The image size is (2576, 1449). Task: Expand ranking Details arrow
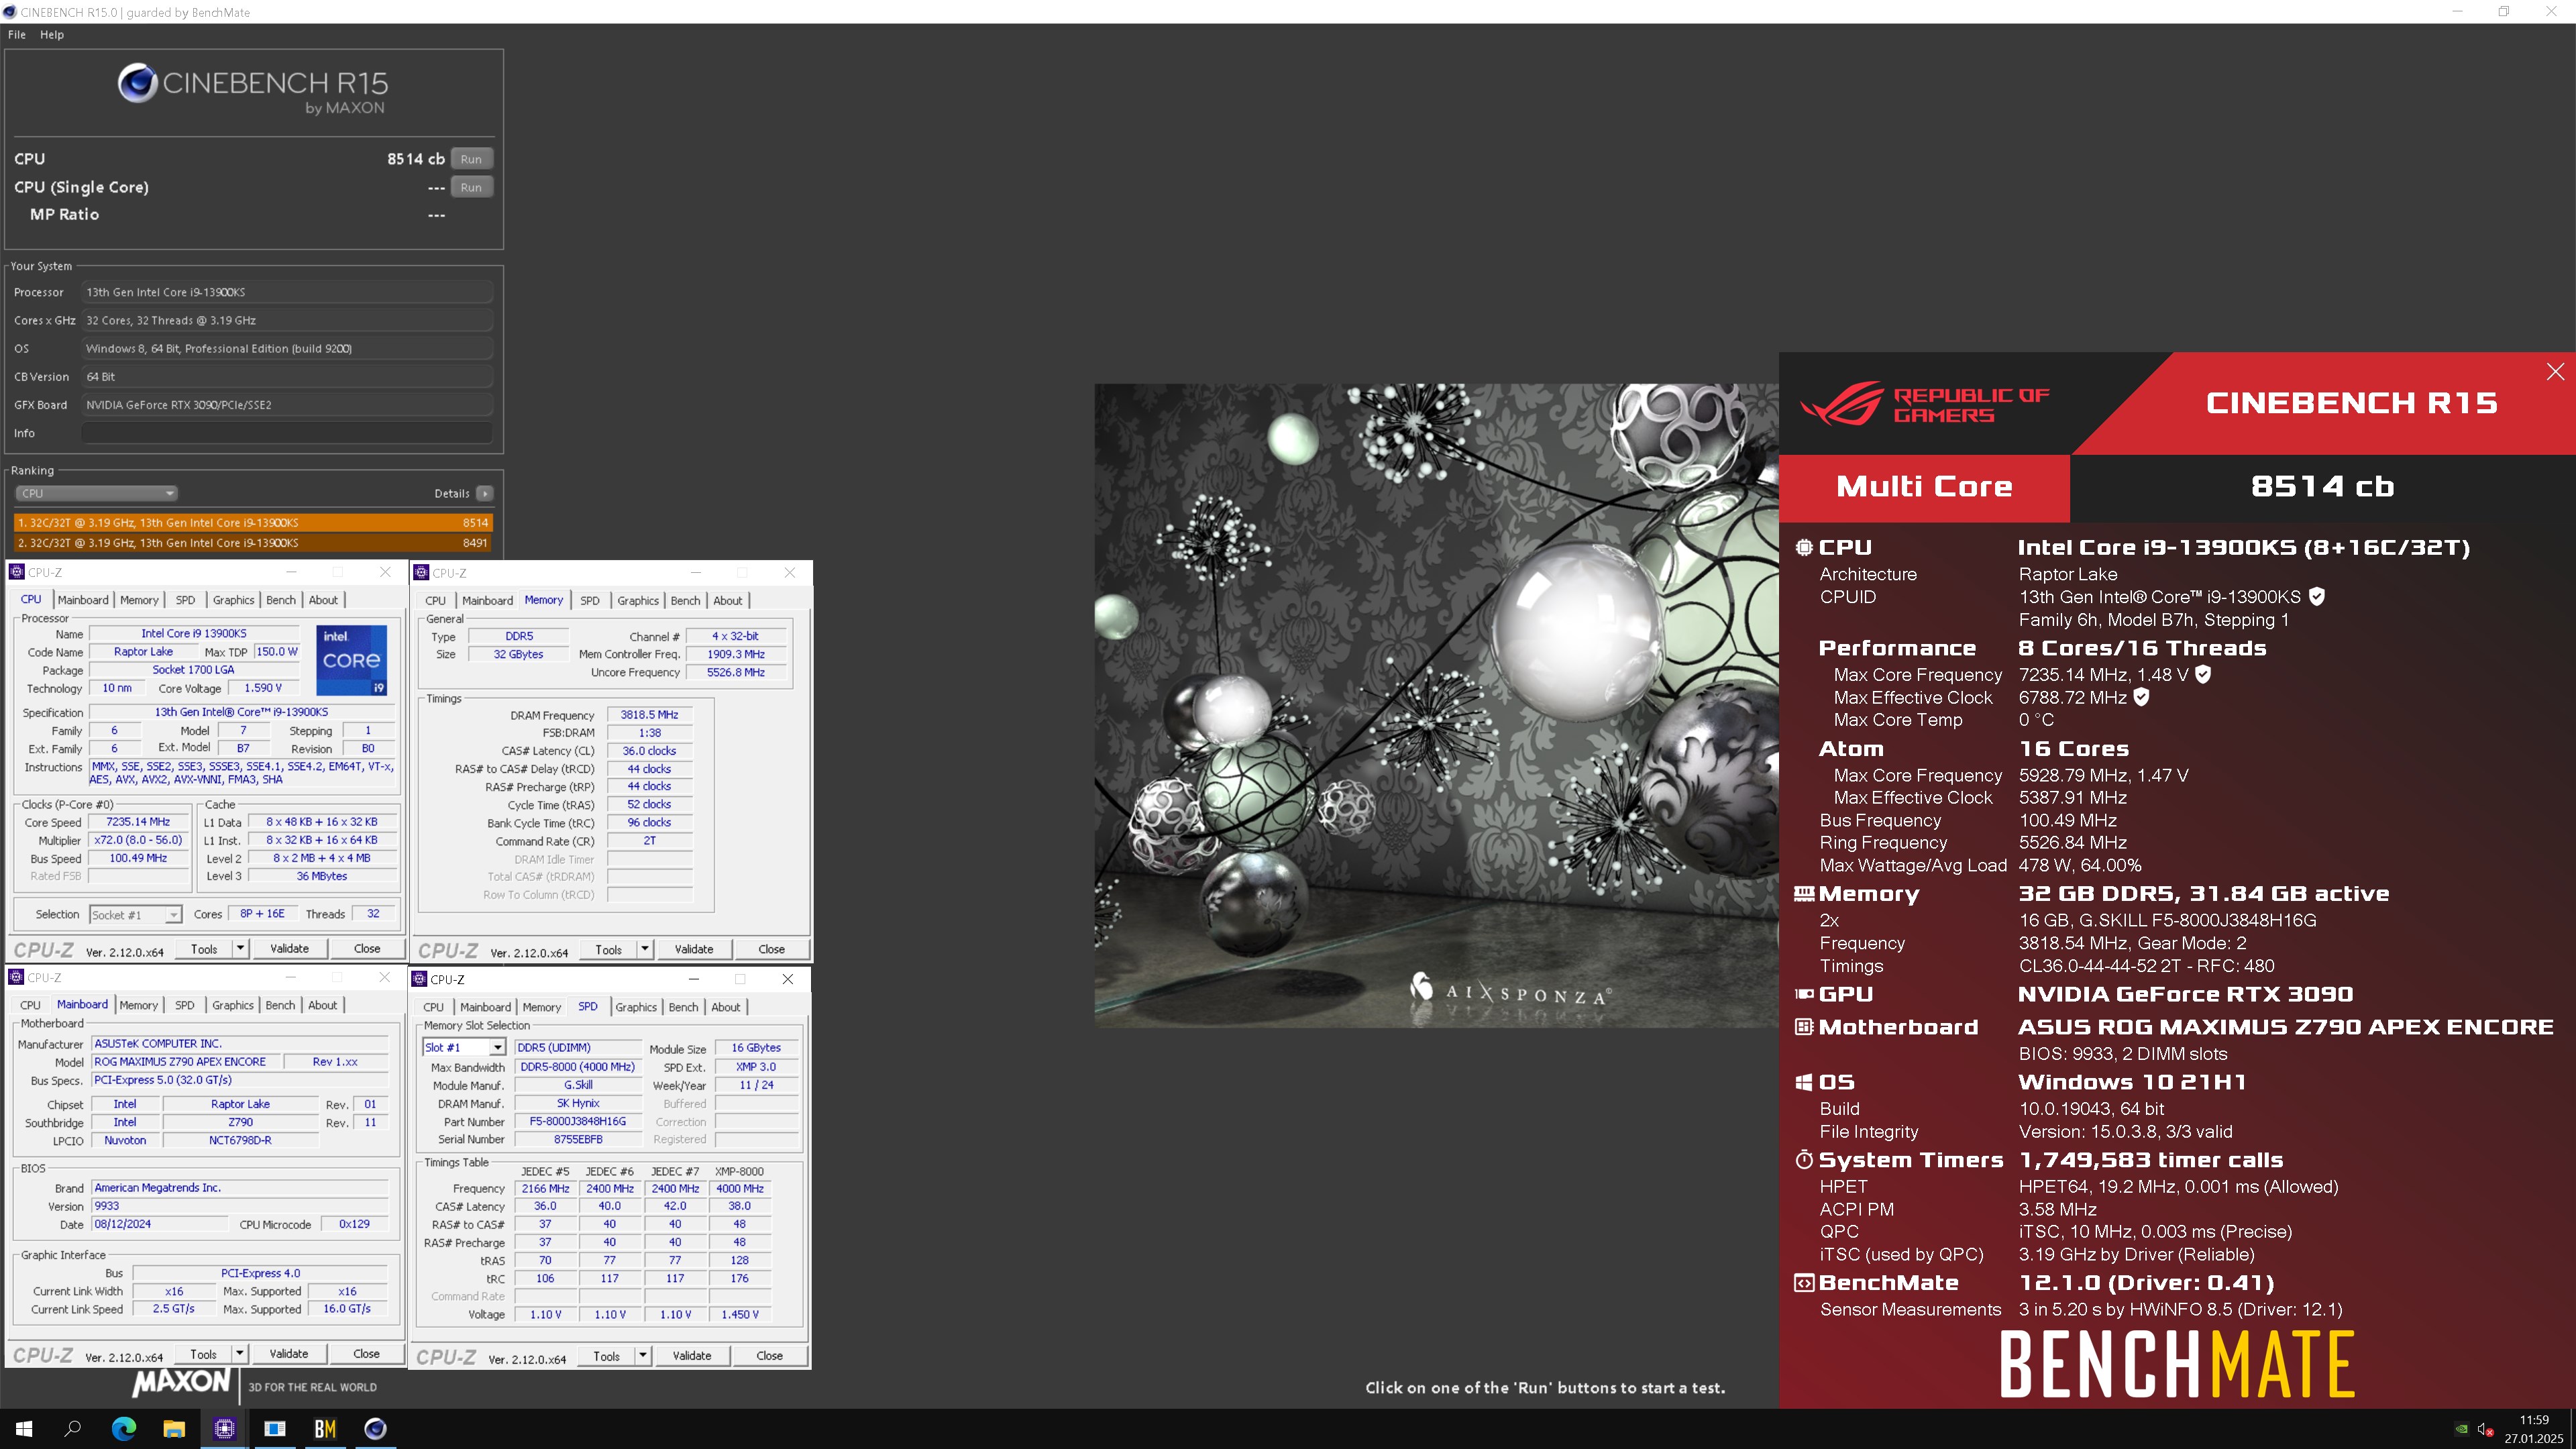coord(485,493)
